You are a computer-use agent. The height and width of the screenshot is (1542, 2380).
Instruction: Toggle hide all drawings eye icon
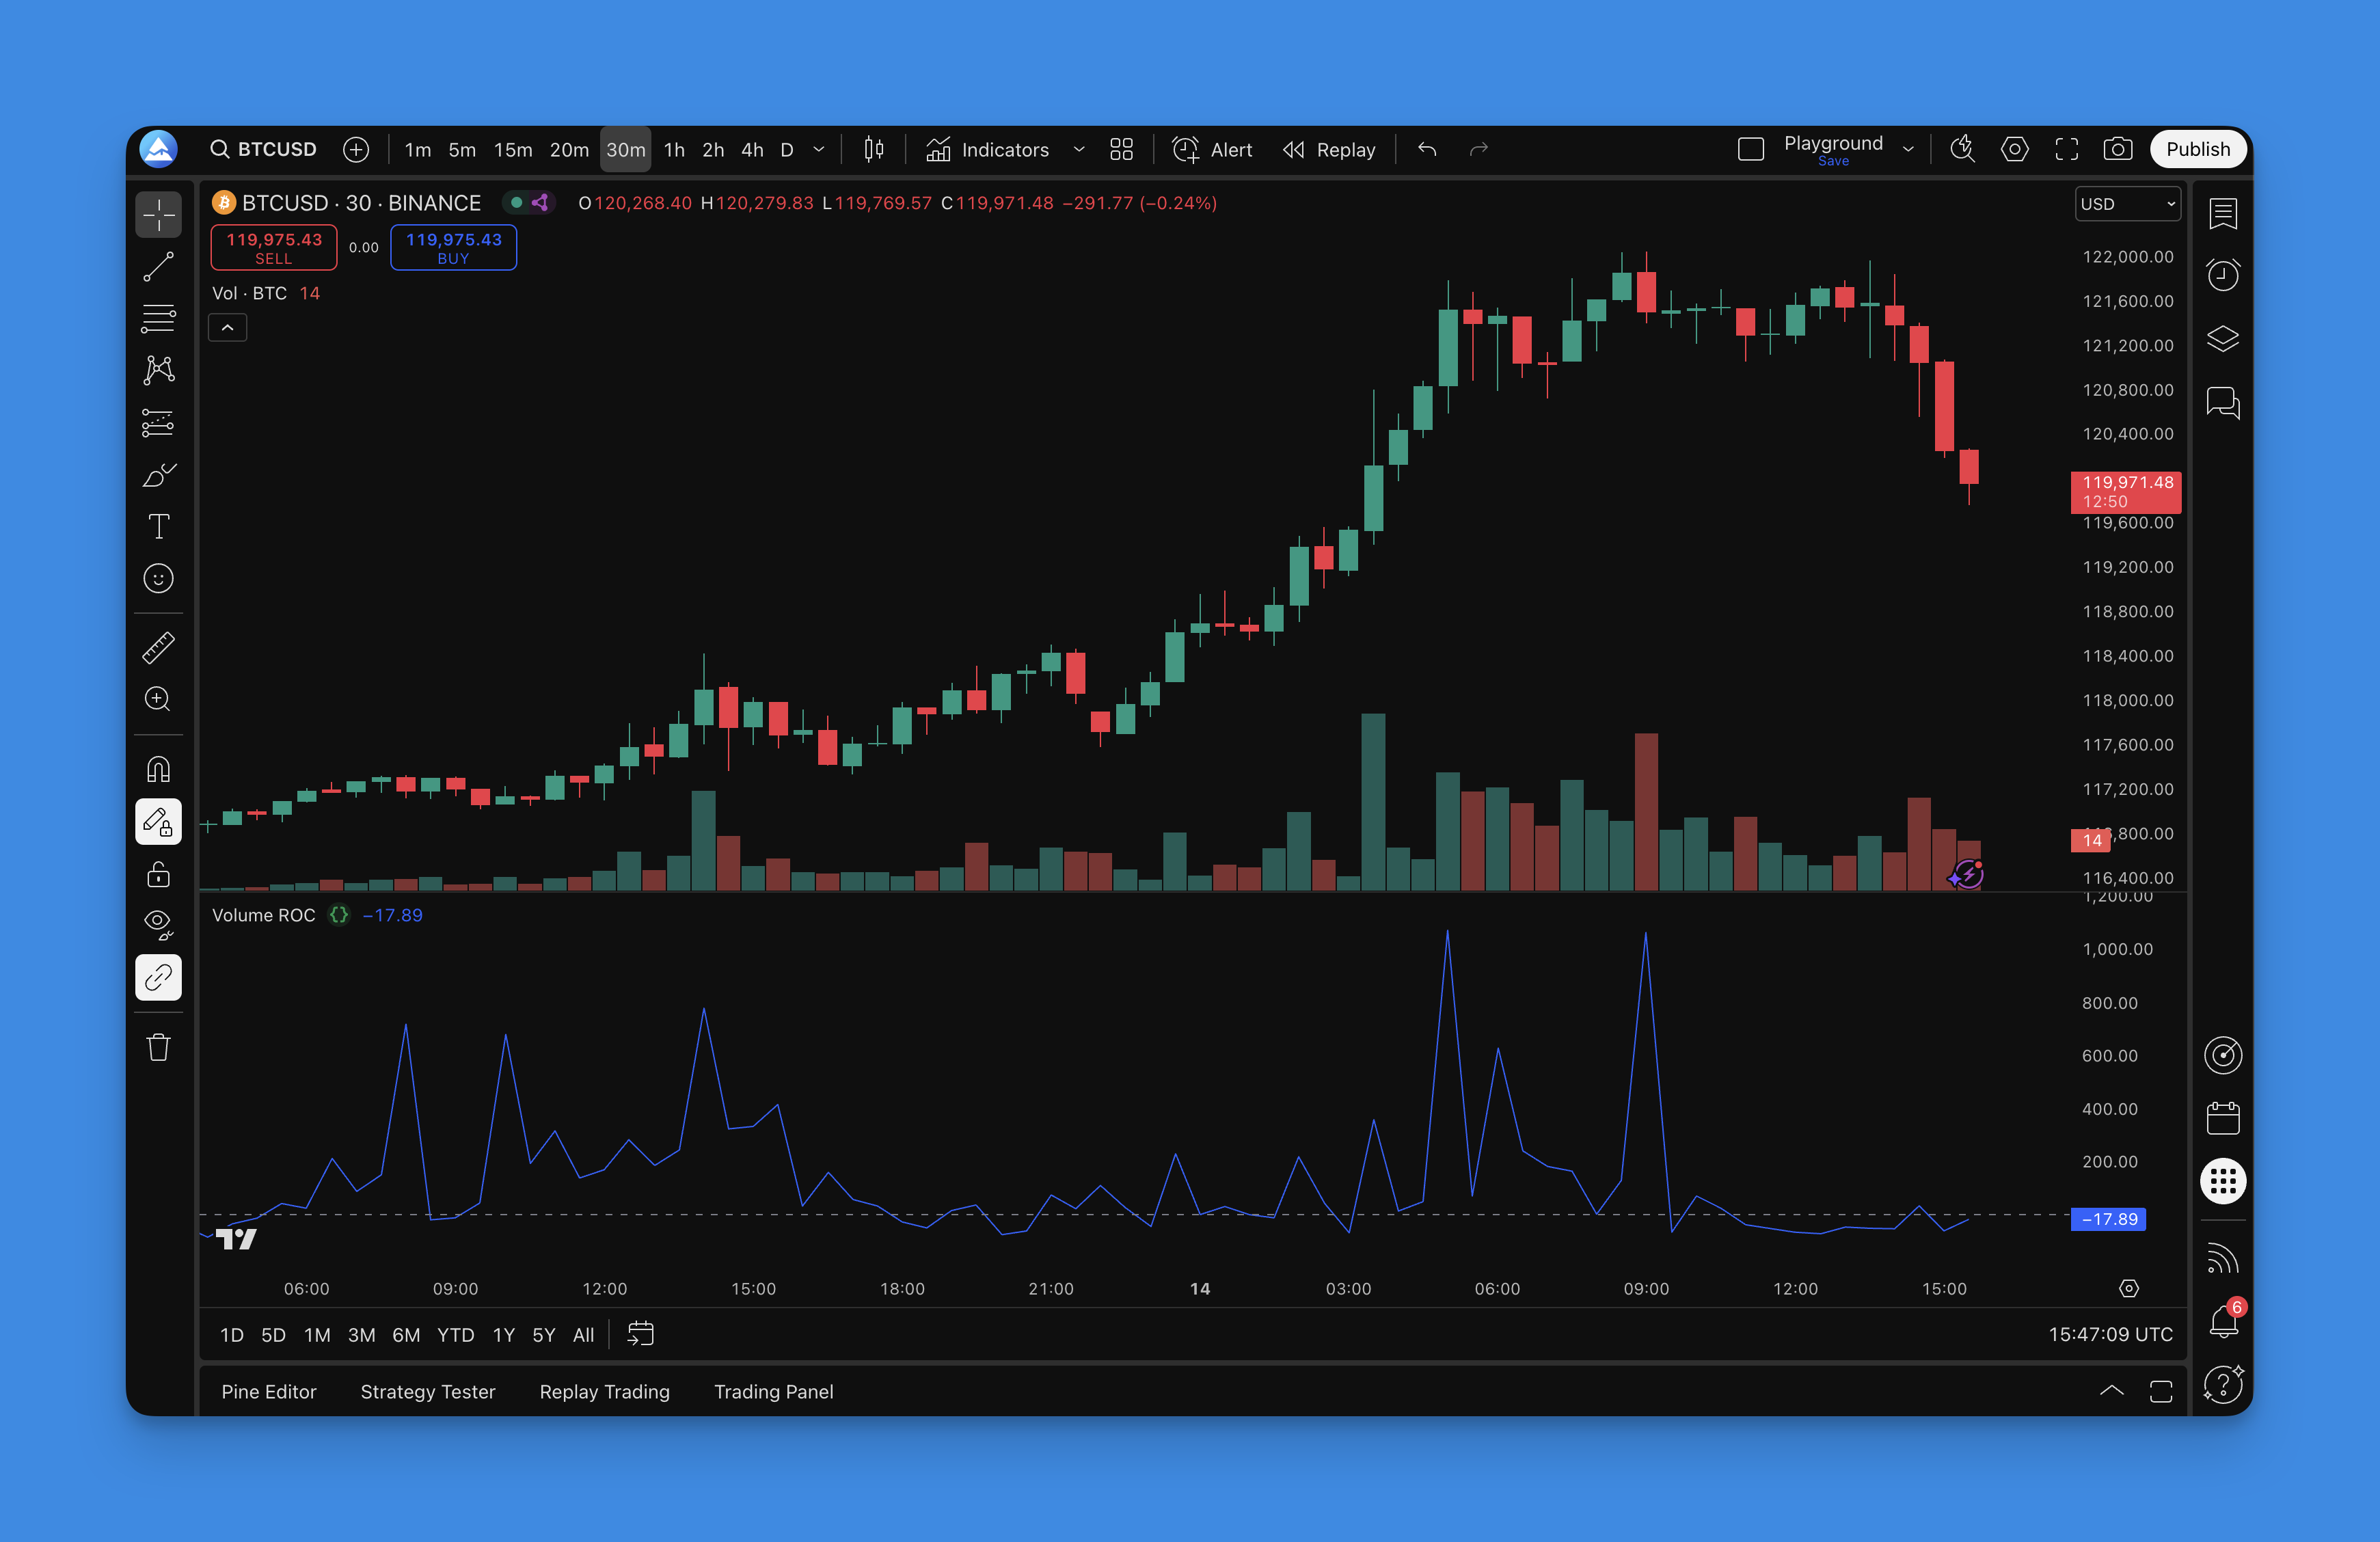pyautogui.click(x=158, y=925)
